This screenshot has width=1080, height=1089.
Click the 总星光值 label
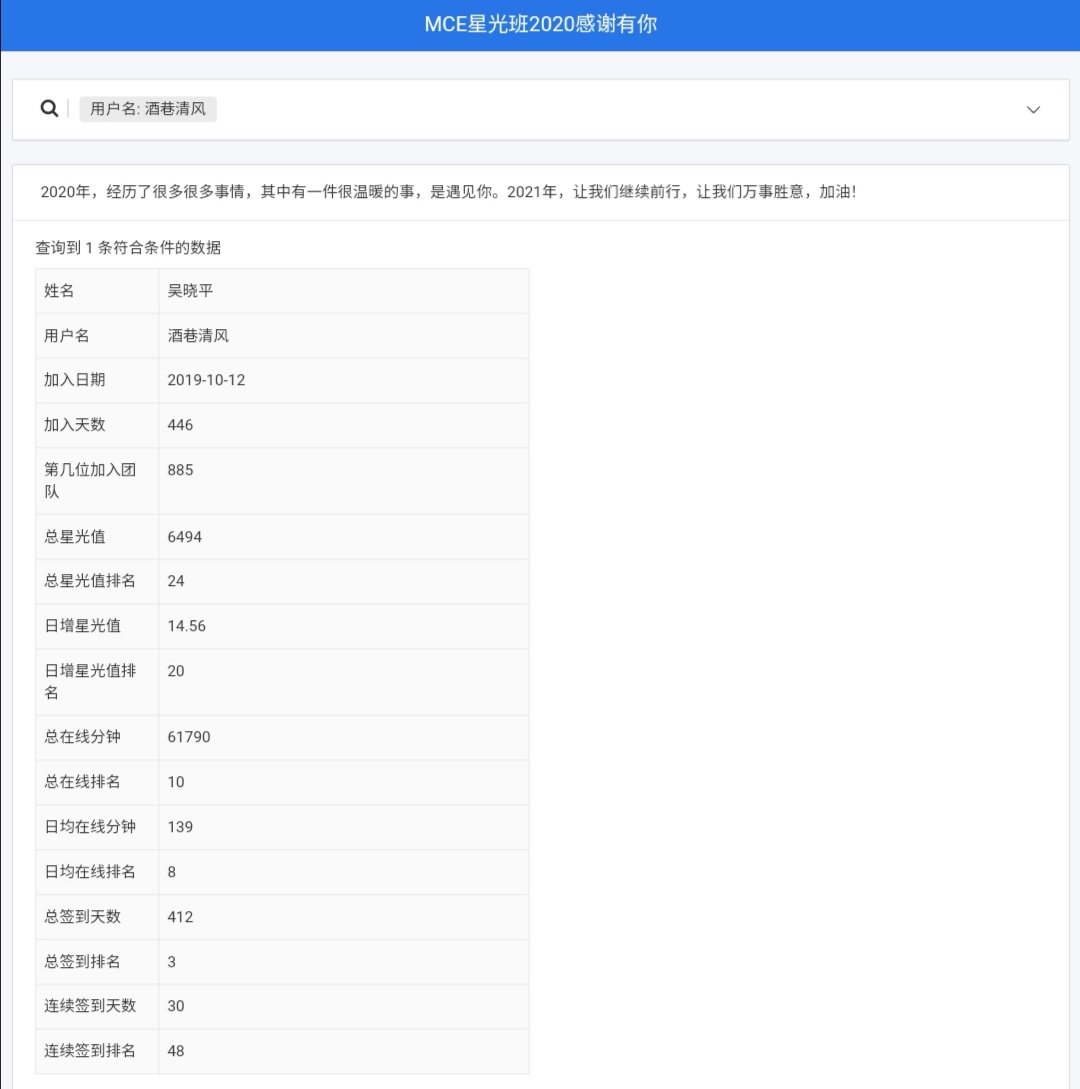click(74, 536)
